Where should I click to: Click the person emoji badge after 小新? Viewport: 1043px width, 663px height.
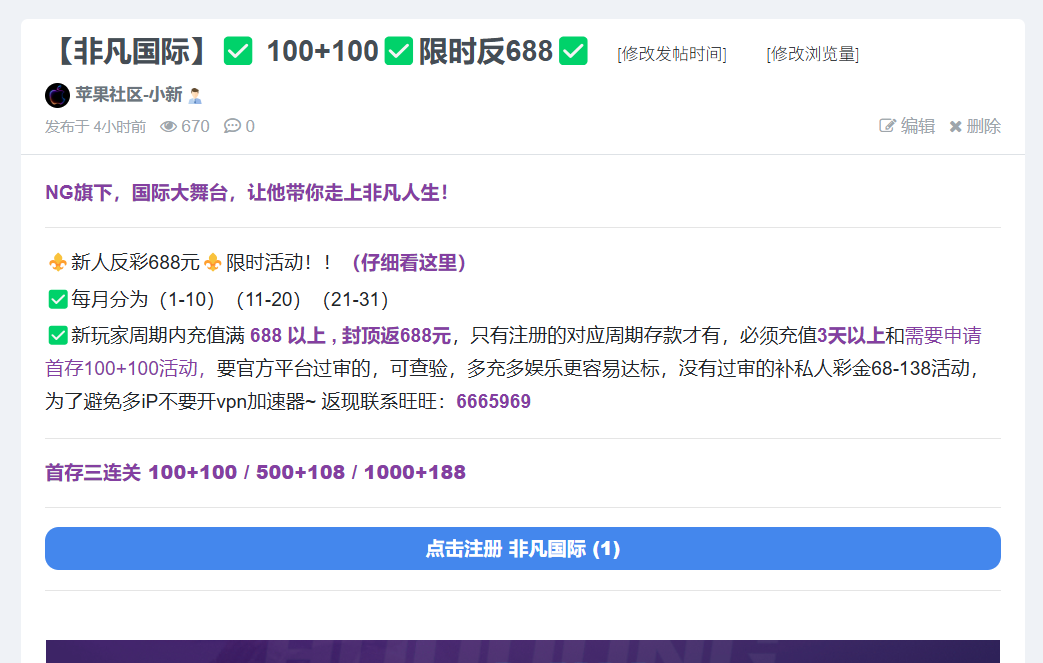[x=195, y=95]
